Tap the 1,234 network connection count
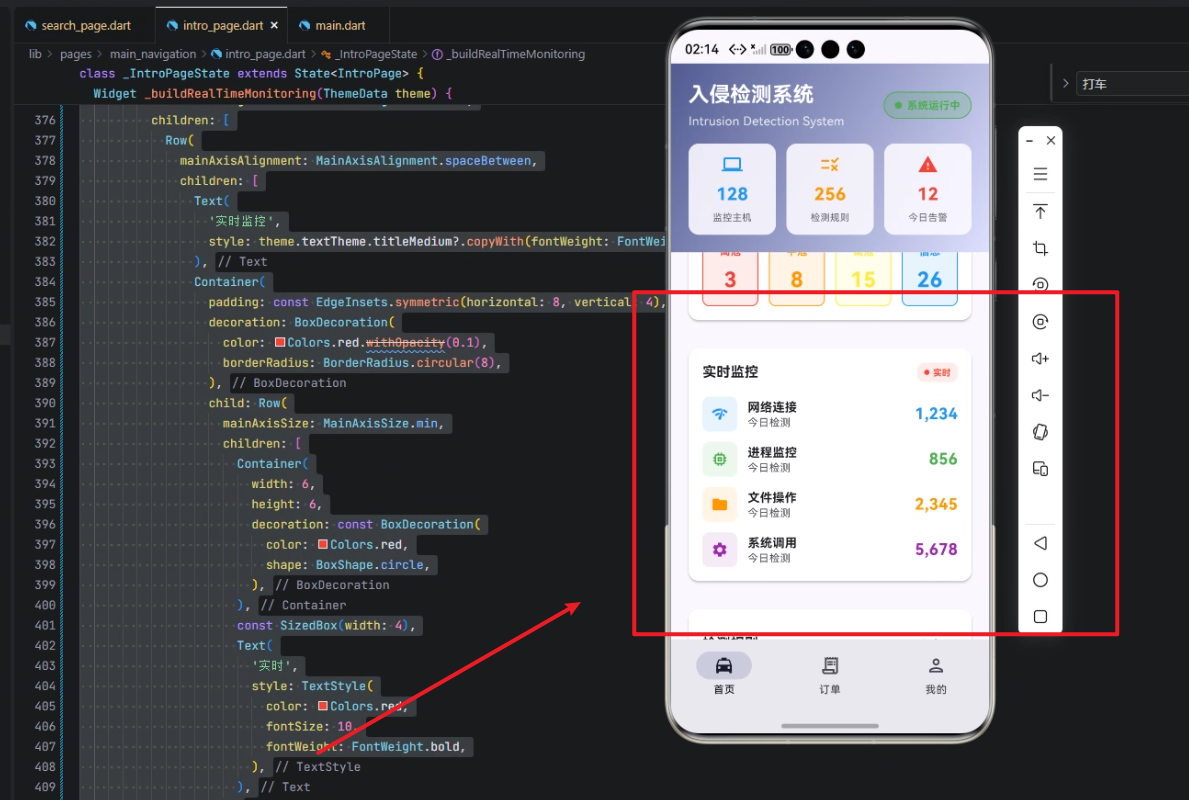 [x=936, y=413]
